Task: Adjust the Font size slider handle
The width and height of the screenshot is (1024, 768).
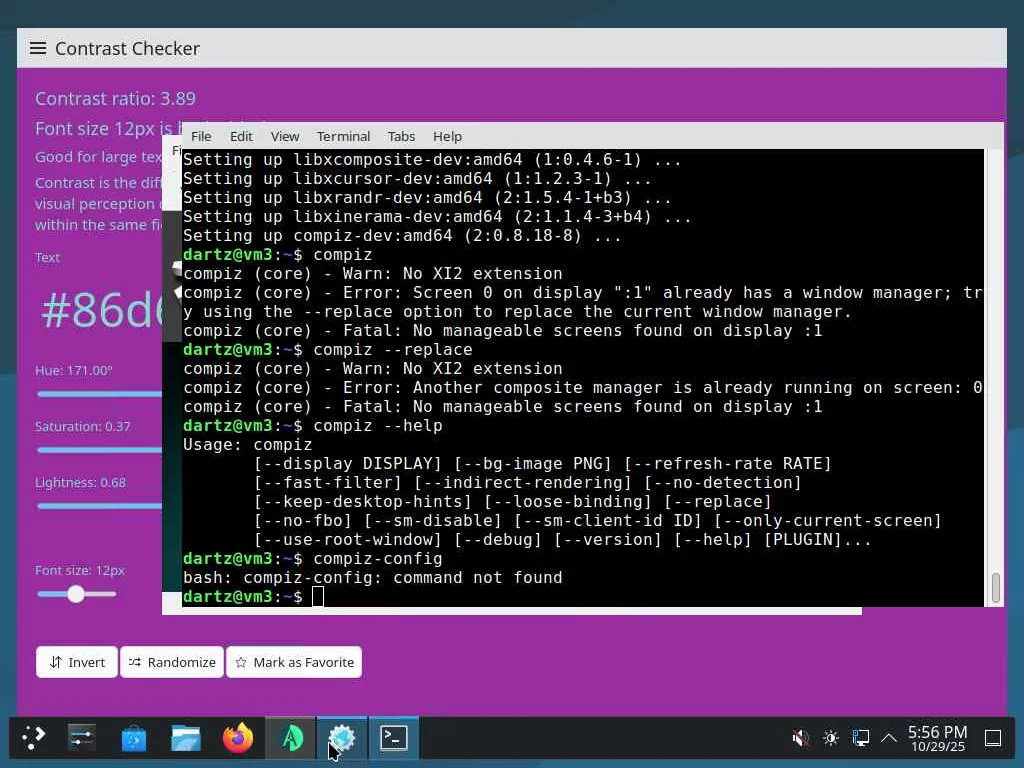Action: 76,594
